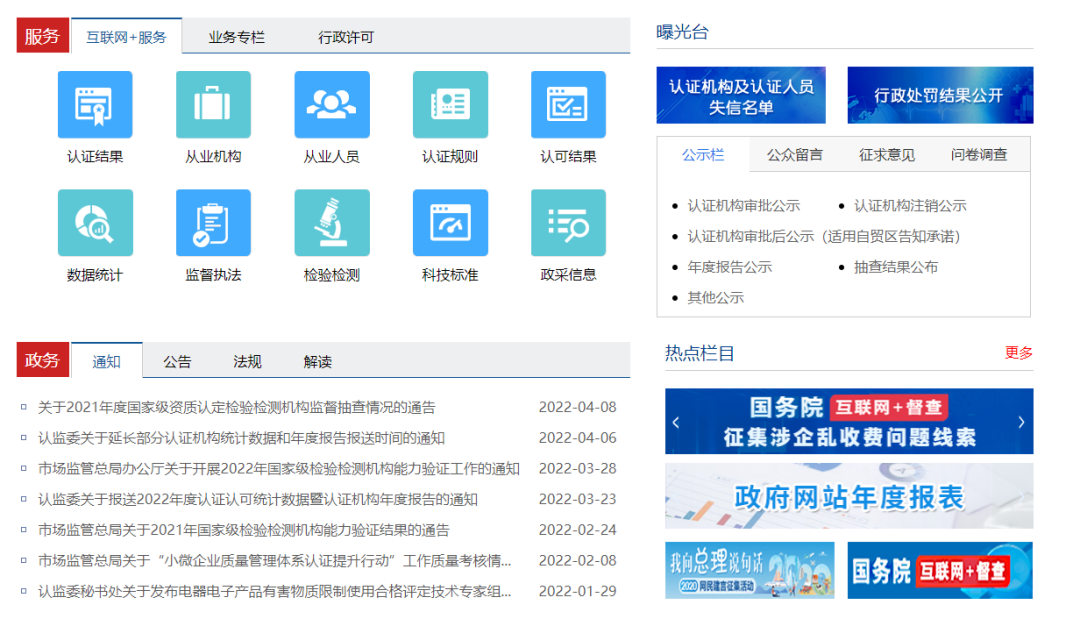Open the 监督执法 clipboard icon

click(213, 223)
